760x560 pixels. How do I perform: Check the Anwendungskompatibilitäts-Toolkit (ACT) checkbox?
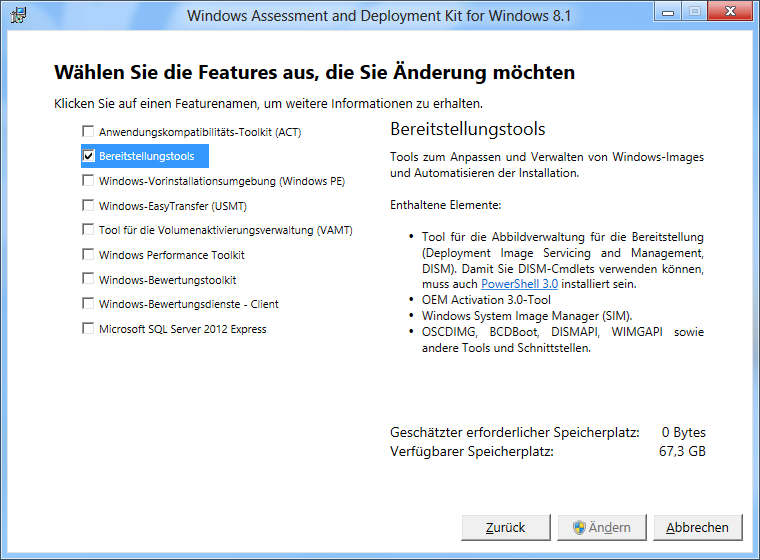pyautogui.click(x=88, y=131)
